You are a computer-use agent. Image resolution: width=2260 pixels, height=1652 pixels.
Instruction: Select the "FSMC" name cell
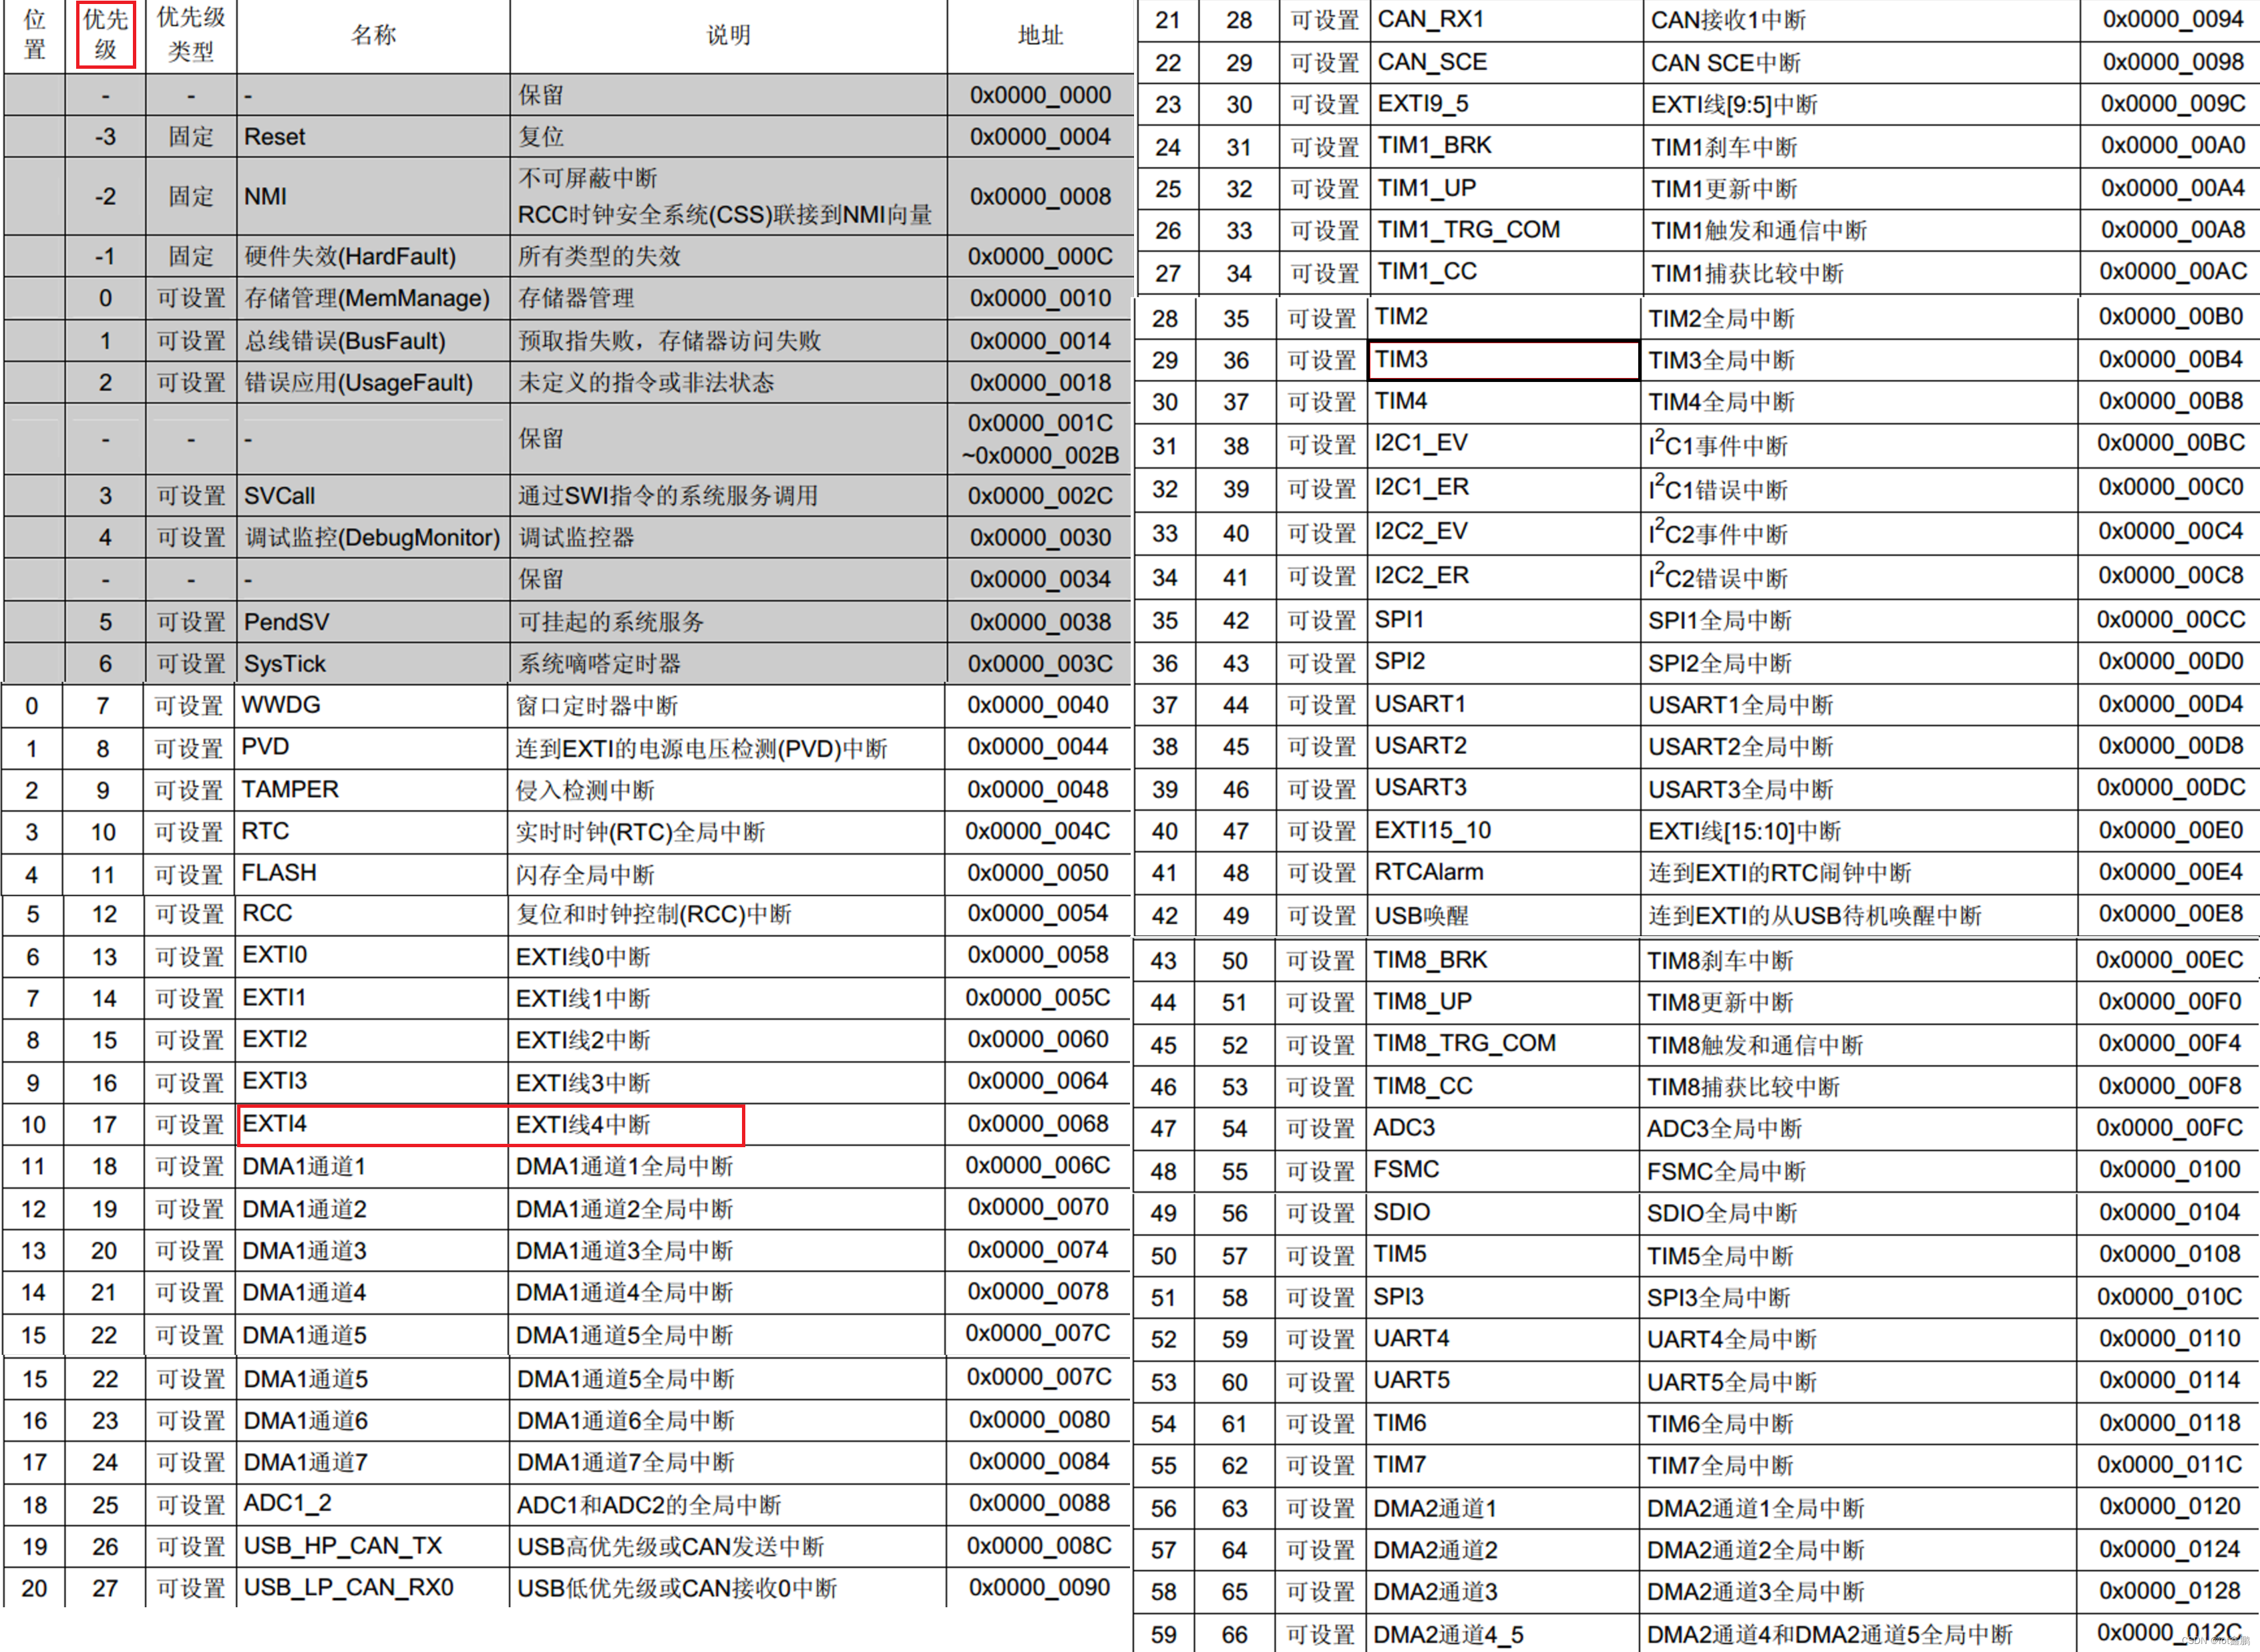1503,1171
